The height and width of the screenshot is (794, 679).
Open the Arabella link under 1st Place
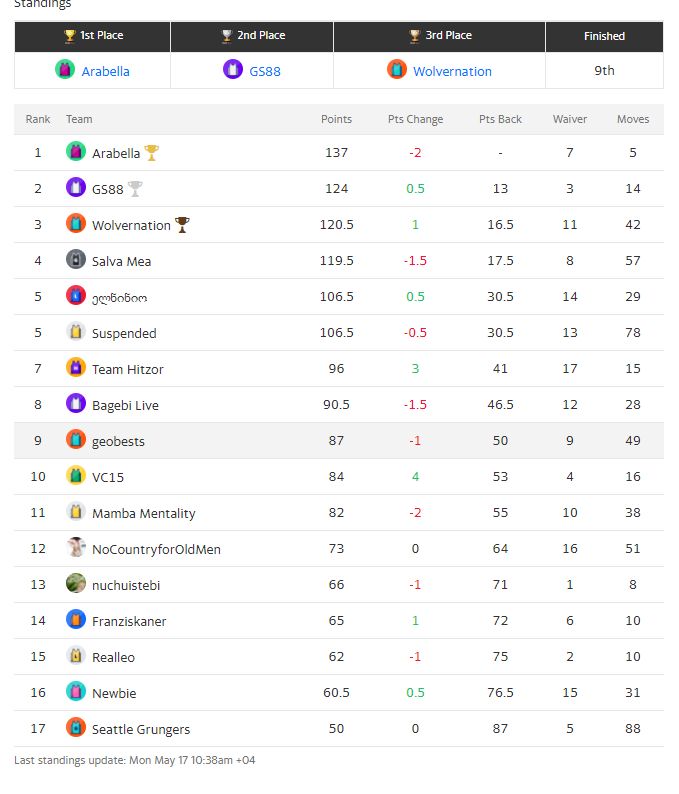click(x=105, y=71)
